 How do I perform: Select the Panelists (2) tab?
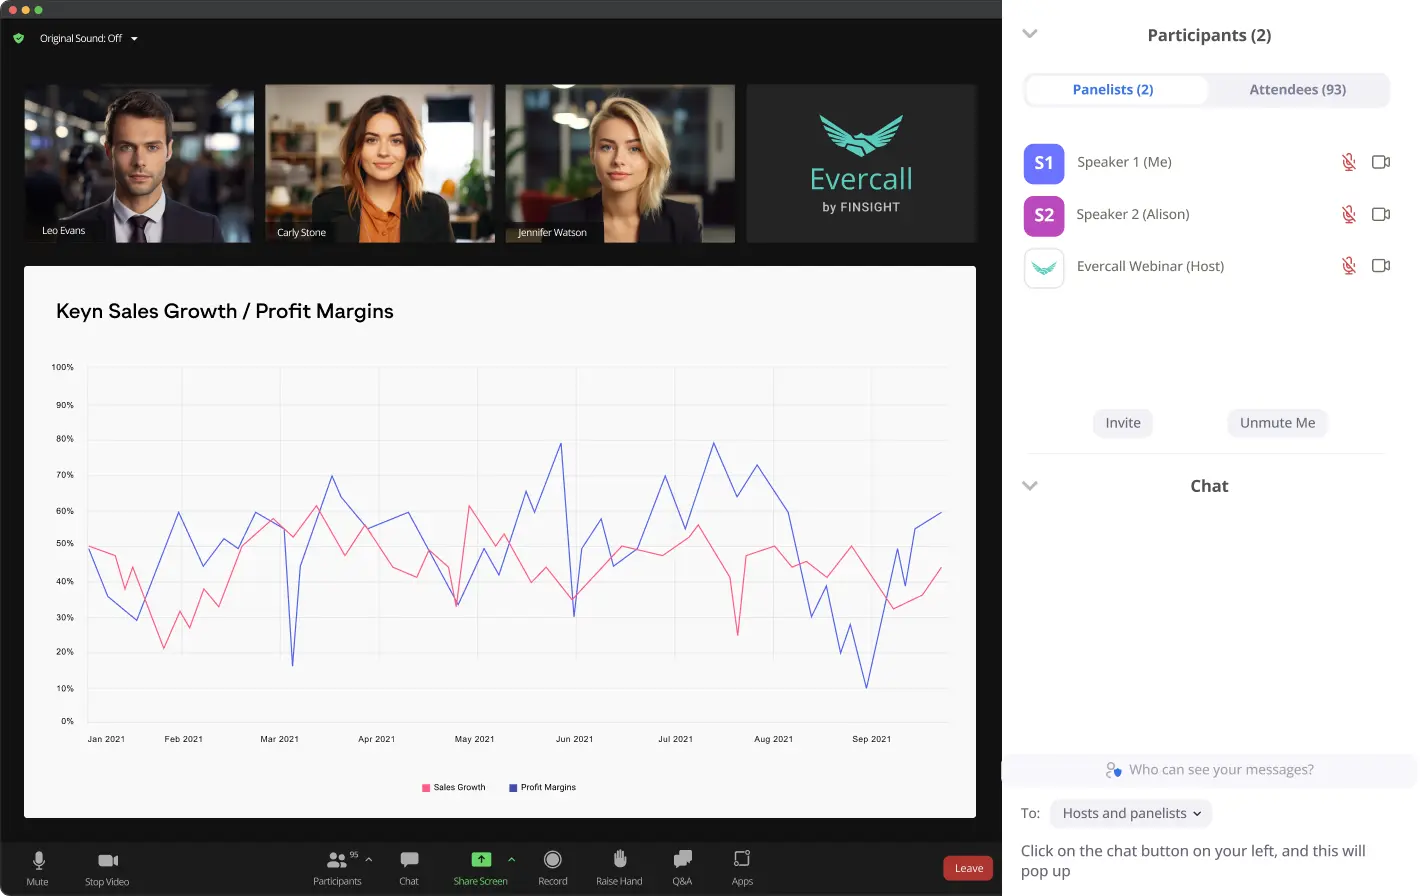point(1113,90)
